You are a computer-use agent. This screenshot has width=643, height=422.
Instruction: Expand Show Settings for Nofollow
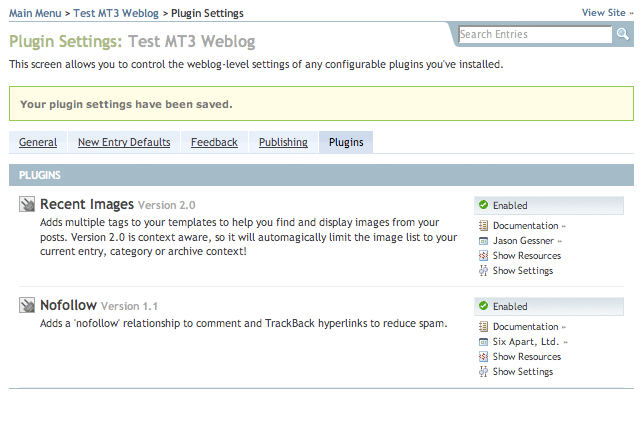point(522,372)
